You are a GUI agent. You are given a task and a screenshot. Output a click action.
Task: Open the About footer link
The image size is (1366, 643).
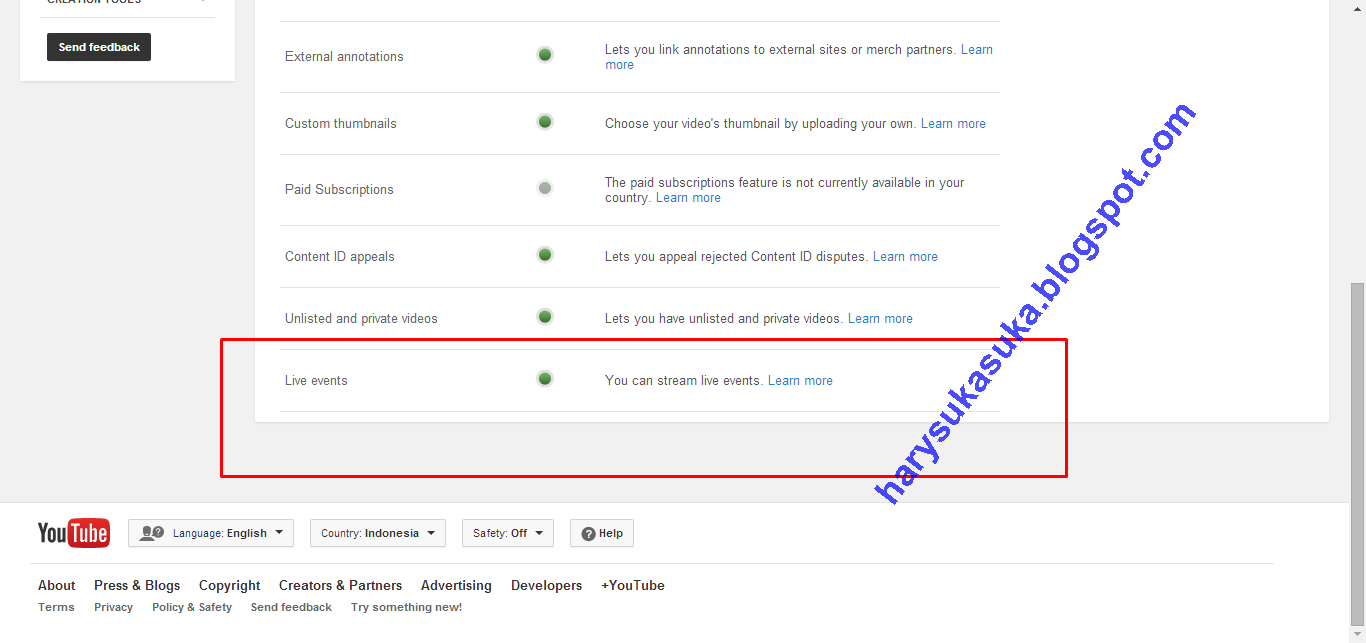[x=56, y=585]
